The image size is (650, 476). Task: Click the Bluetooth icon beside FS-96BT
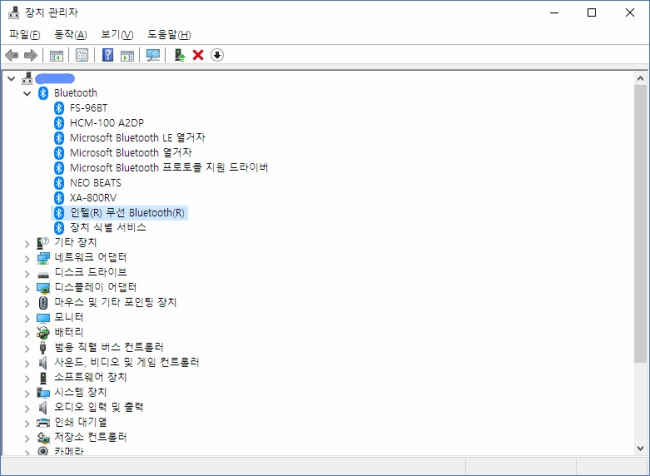coord(59,108)
